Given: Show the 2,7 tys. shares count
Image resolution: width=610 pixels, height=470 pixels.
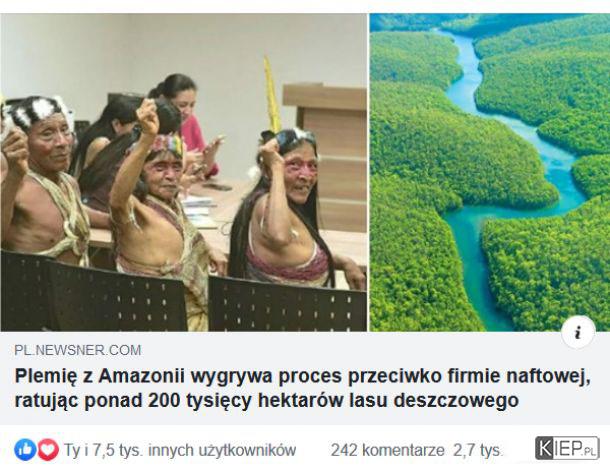Looking at the screenshot, I should tap(478, 450).
